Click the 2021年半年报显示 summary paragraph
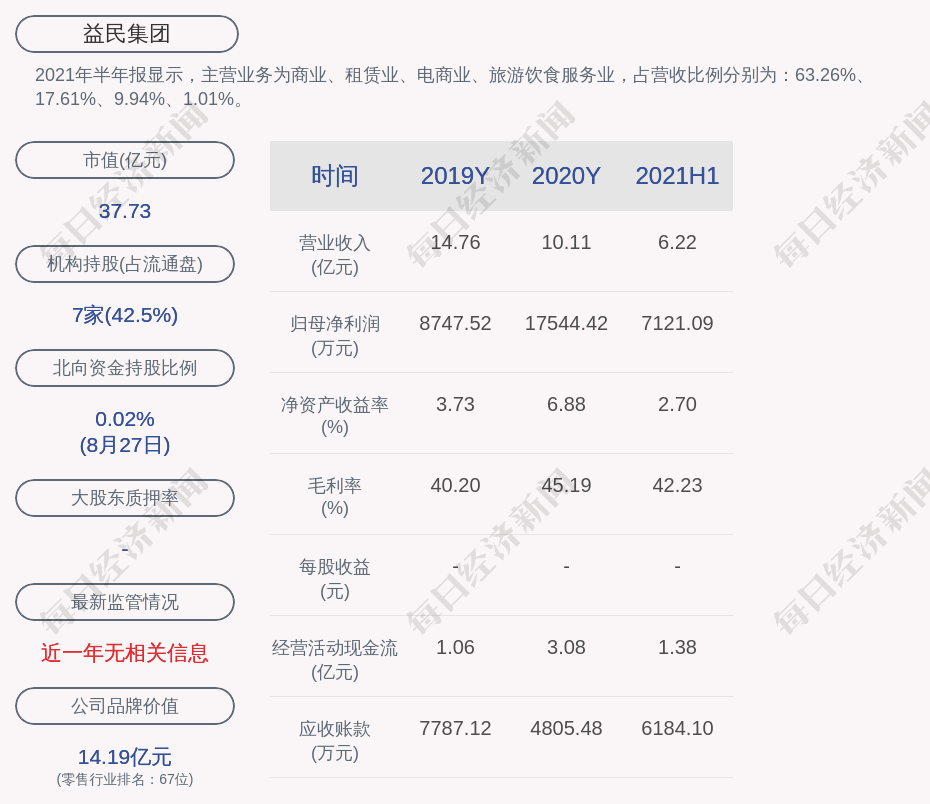The image size is (930, 804). pyautogui.click(x=451, y=87)
